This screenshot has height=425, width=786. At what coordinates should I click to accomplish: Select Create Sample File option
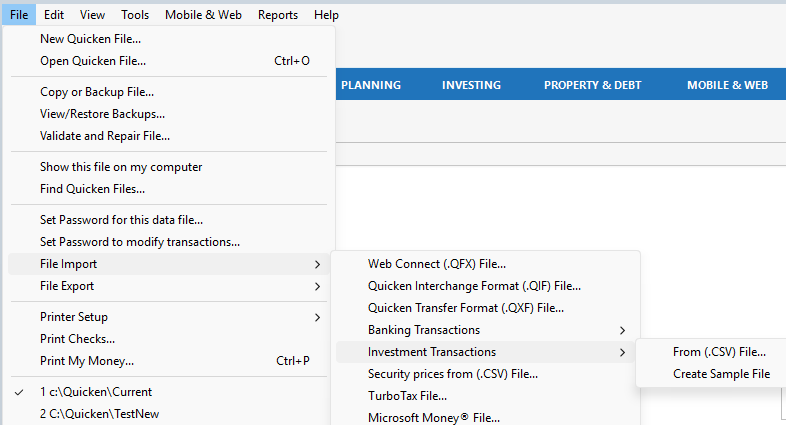pyautogui.click(x=721, y=374)
